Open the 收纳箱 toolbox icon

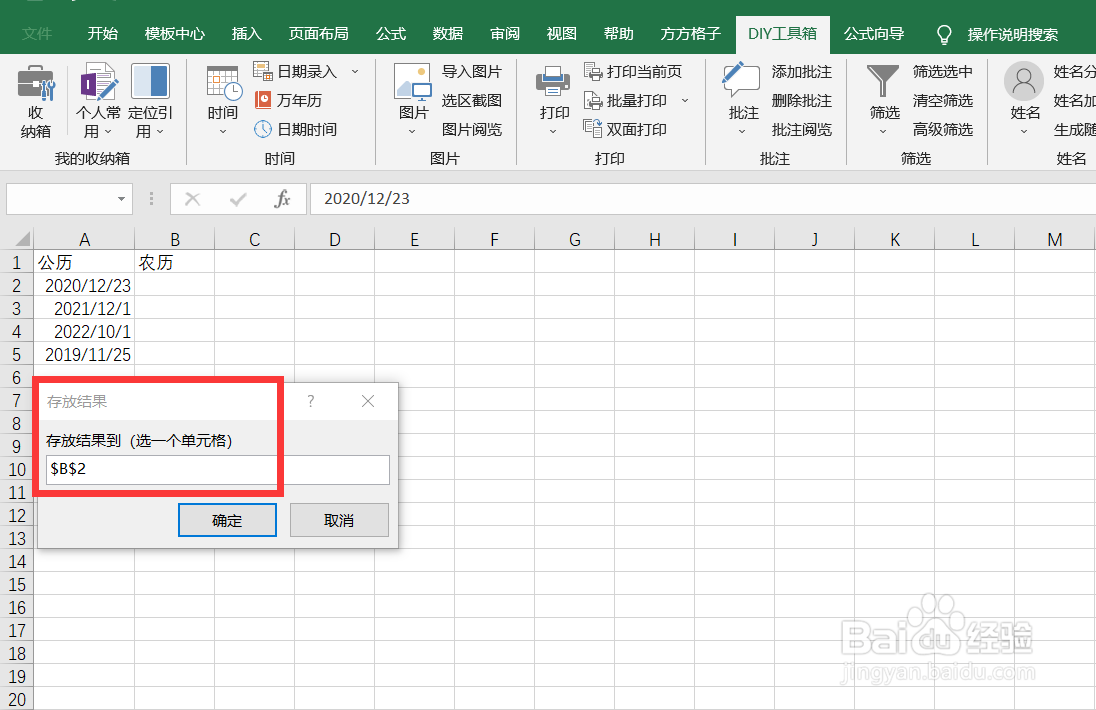[x=36, y=83]
